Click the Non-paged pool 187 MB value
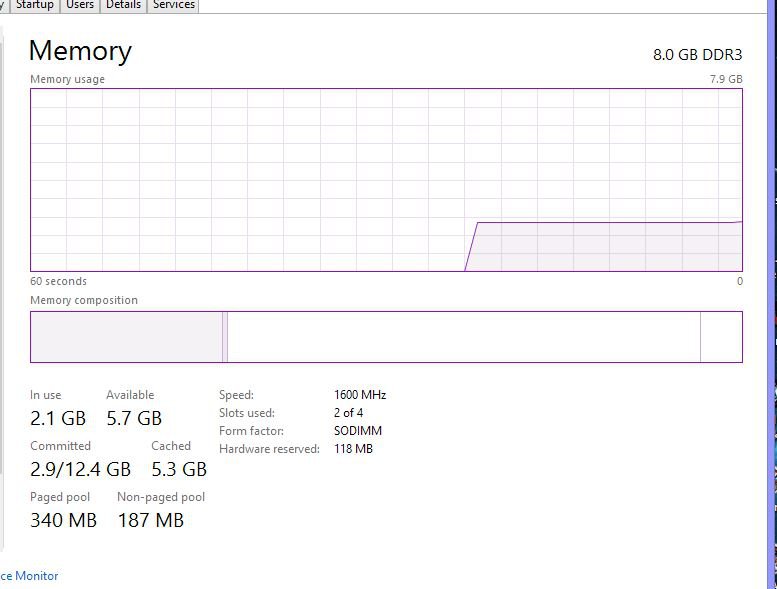Viewport: 777px width, 589px height. coord(151,520)
